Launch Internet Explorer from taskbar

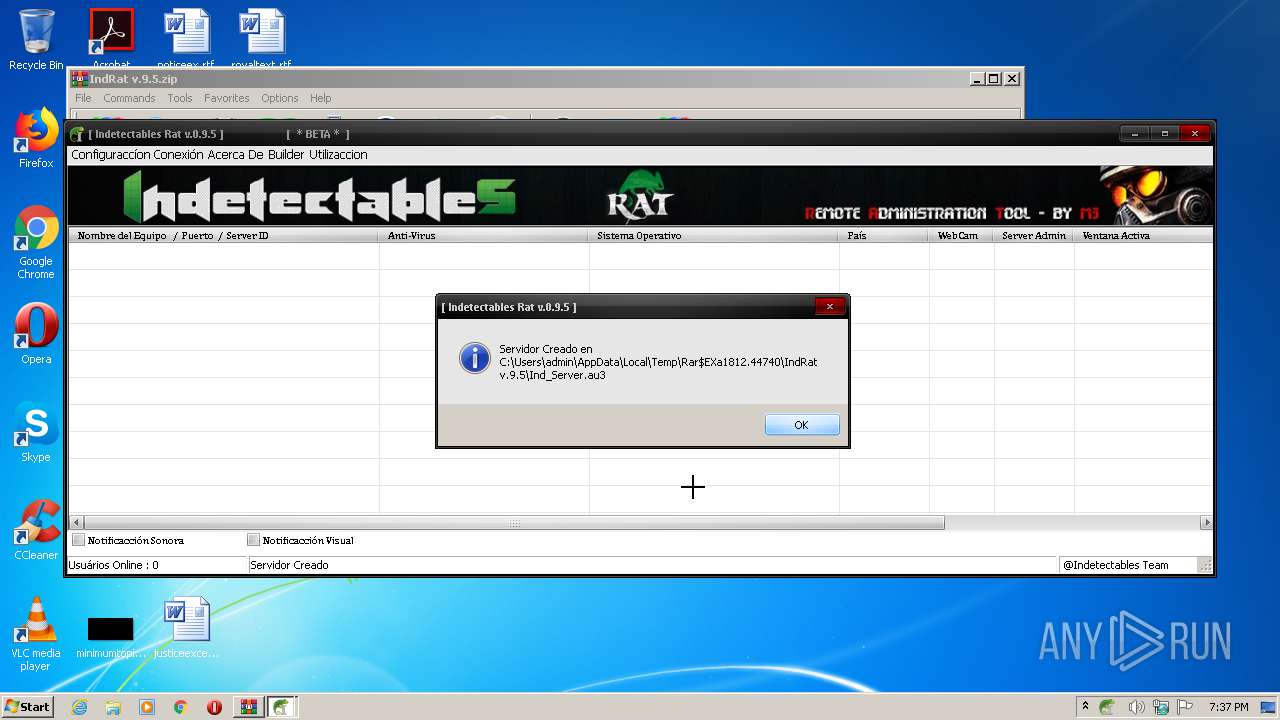79,707
